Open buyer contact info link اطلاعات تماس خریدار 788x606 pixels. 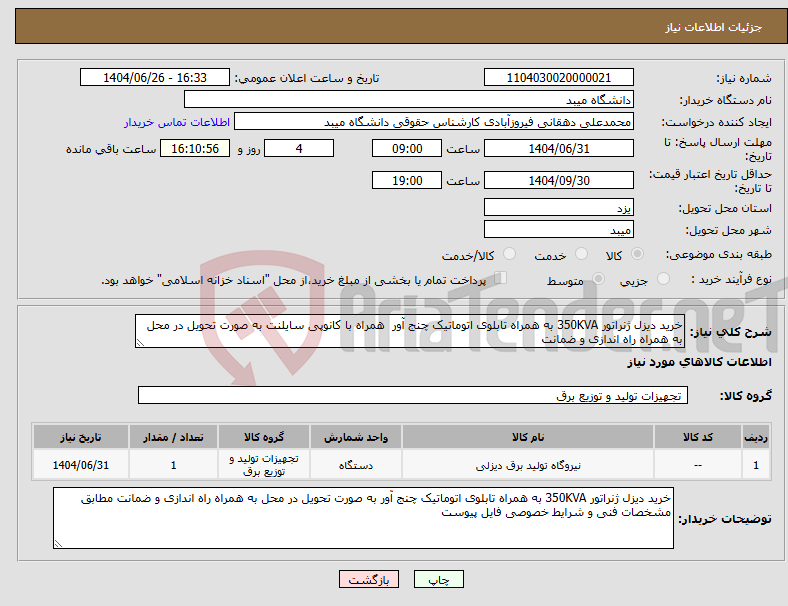pyautogui.click(x=177, y=122)
